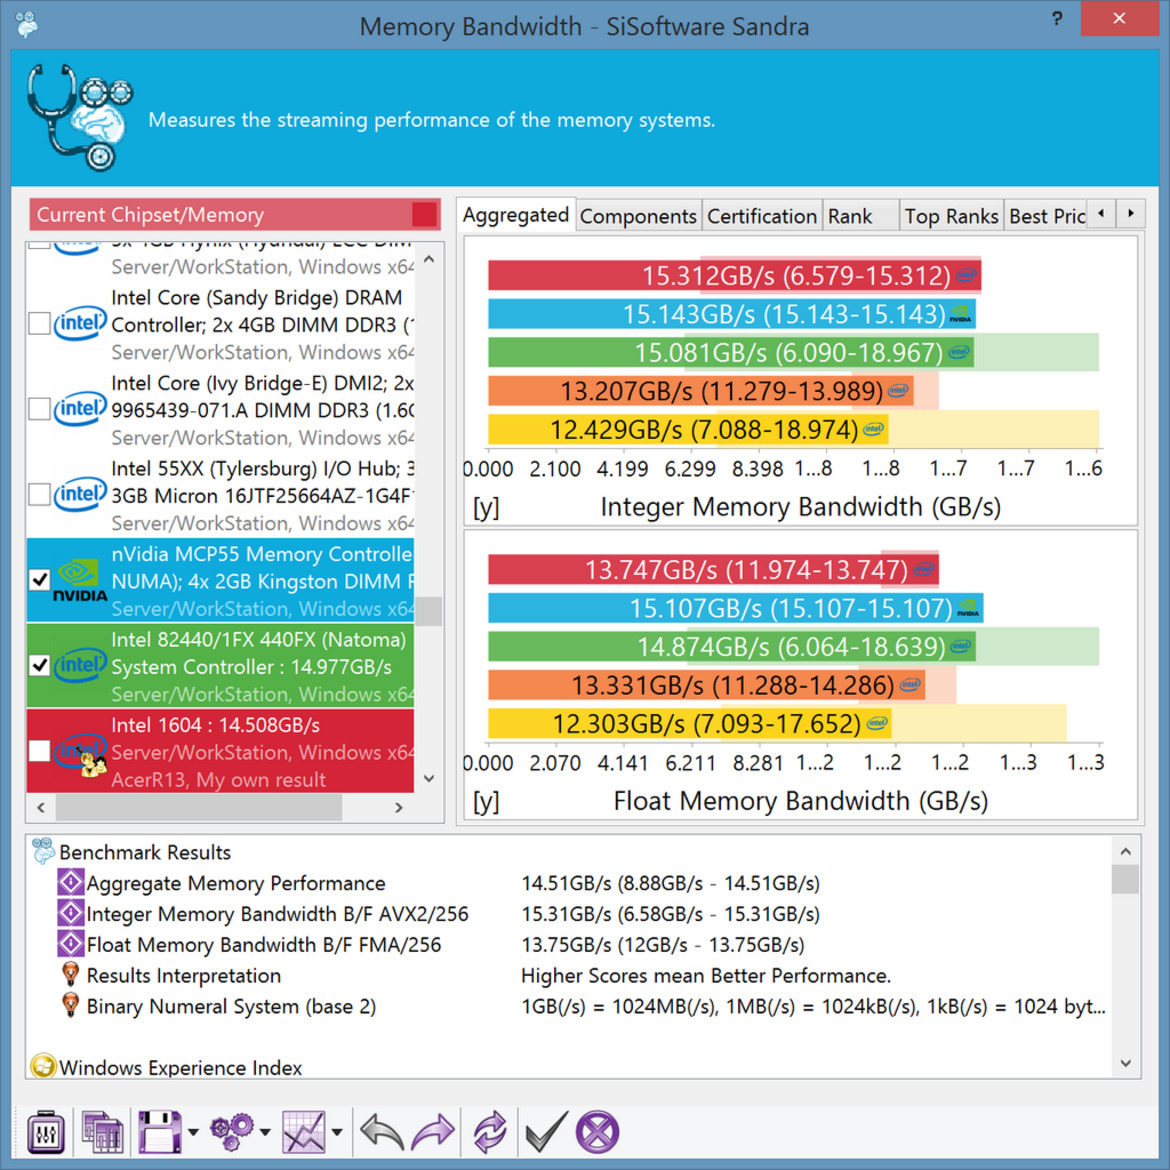
Task: Click the red Current Chipset/Memory color swatch
Action: coord(424,214)
